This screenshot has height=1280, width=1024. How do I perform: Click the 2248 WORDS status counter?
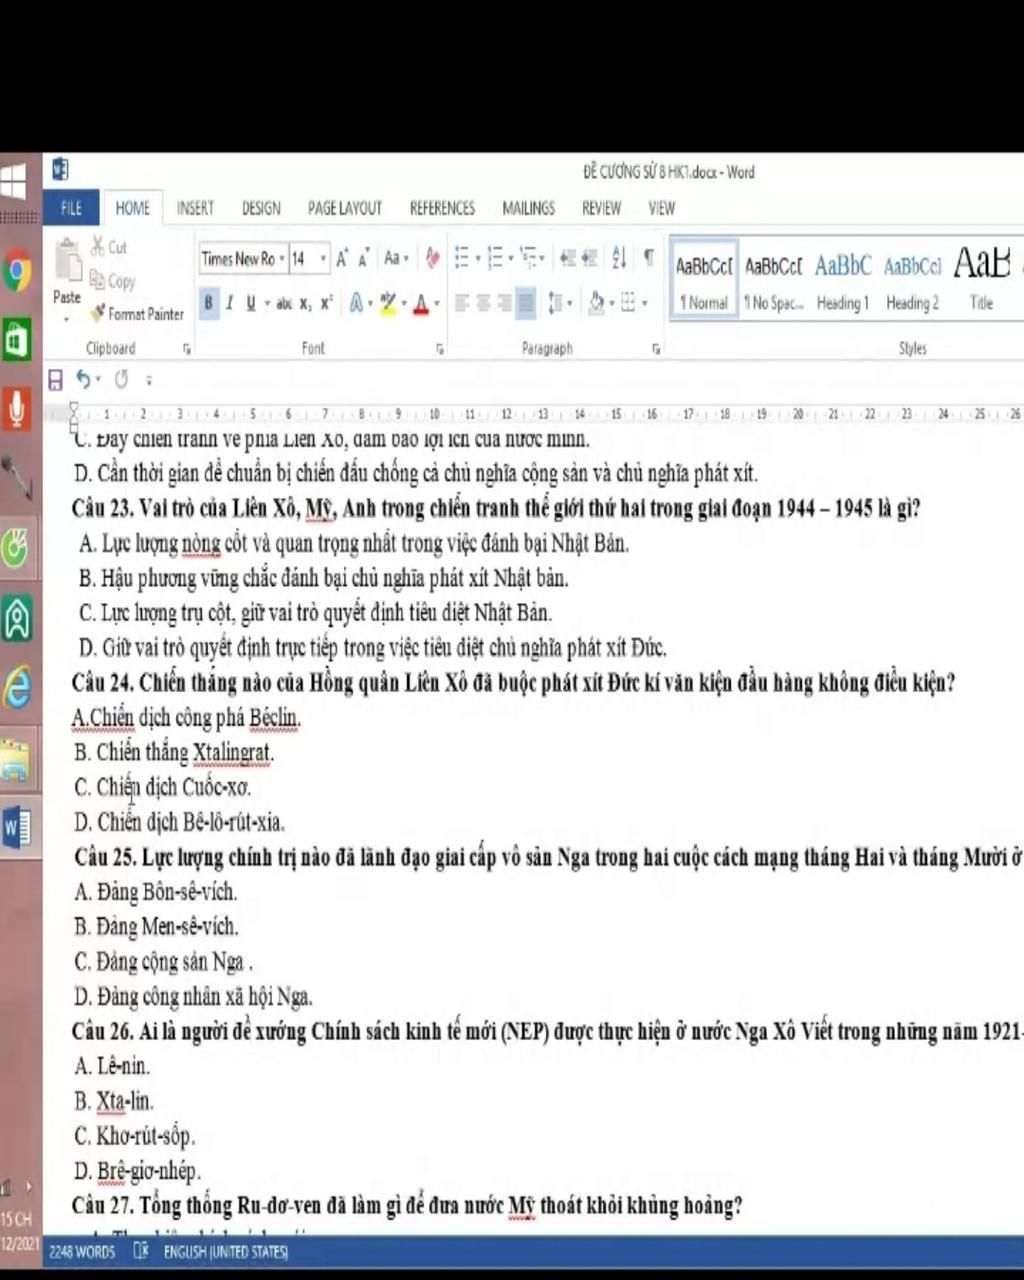[82, 1252]
